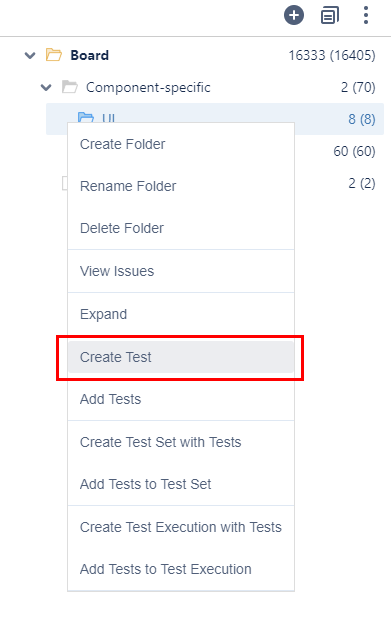Open the three-dot more options menu
Viewport: 391px width, 617px height.
click(x=366, y=15)
